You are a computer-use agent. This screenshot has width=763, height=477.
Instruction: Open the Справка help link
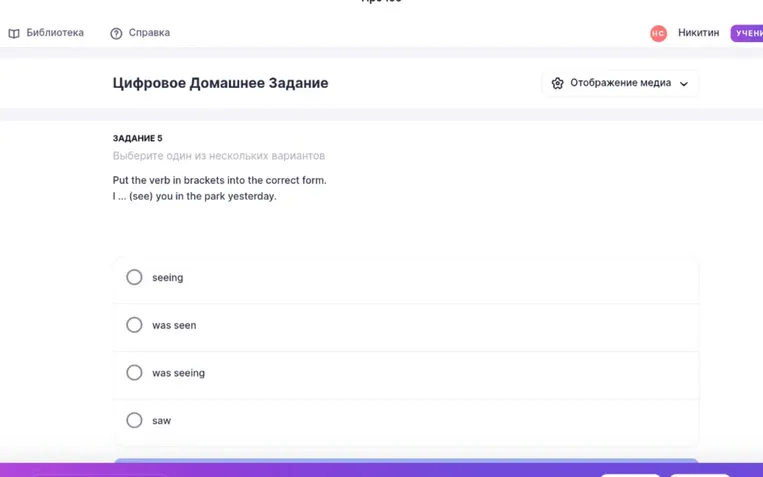tap(149, 33)
